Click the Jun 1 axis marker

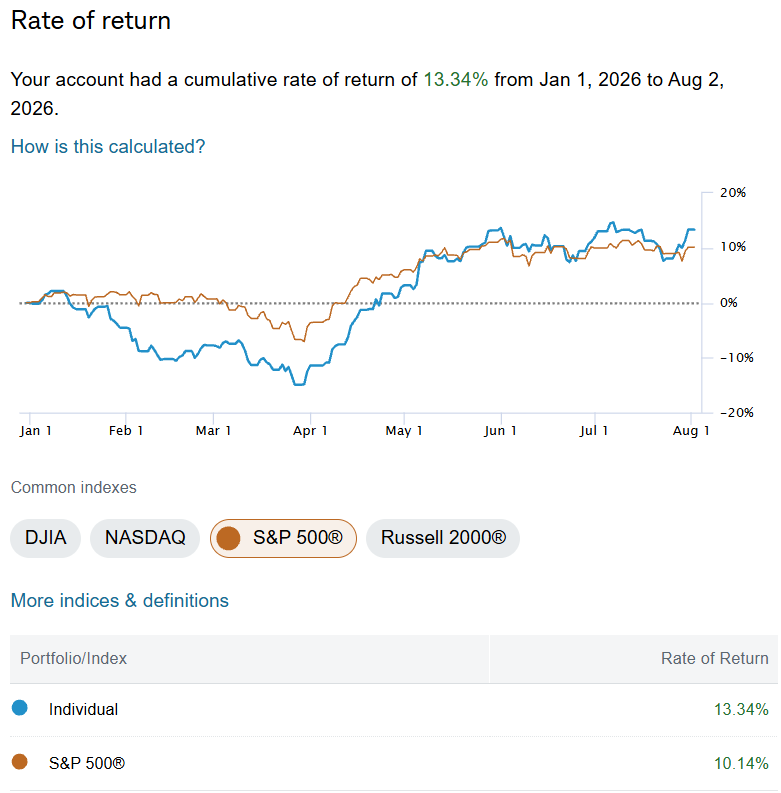[x=500, y=430]
